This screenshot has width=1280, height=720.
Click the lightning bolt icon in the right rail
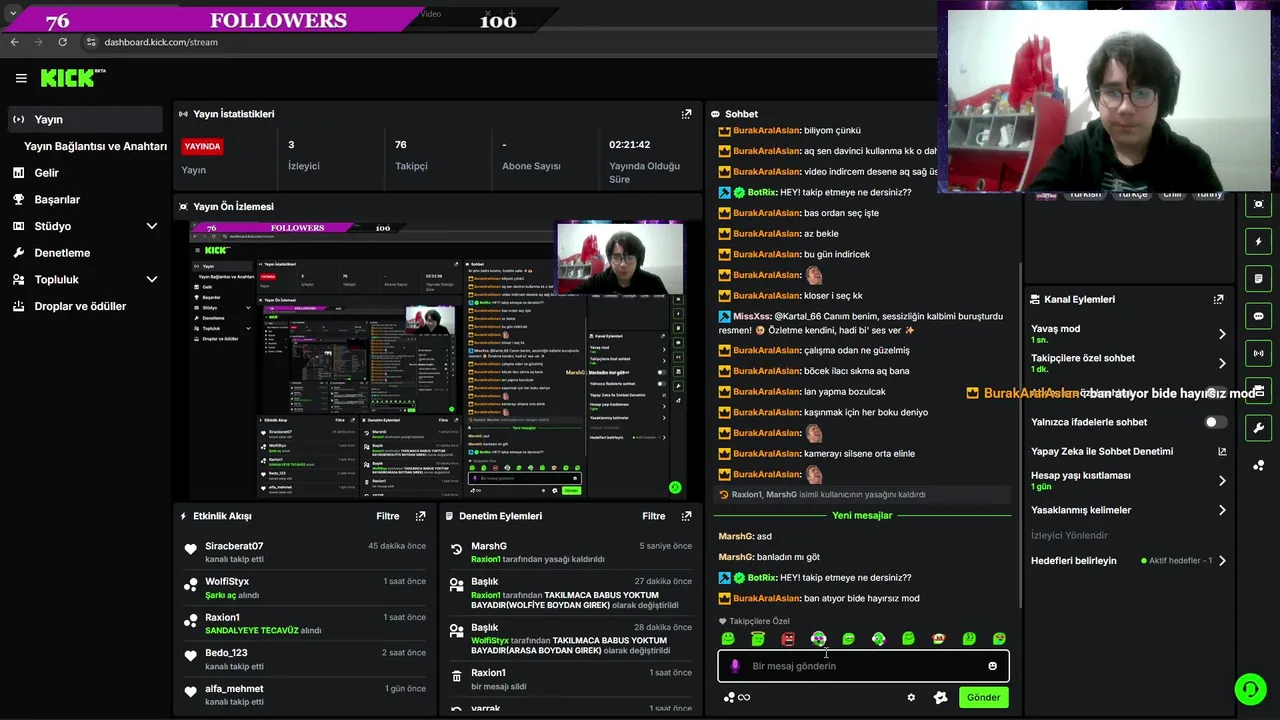pyautogui.click(x=1259, y=241)
